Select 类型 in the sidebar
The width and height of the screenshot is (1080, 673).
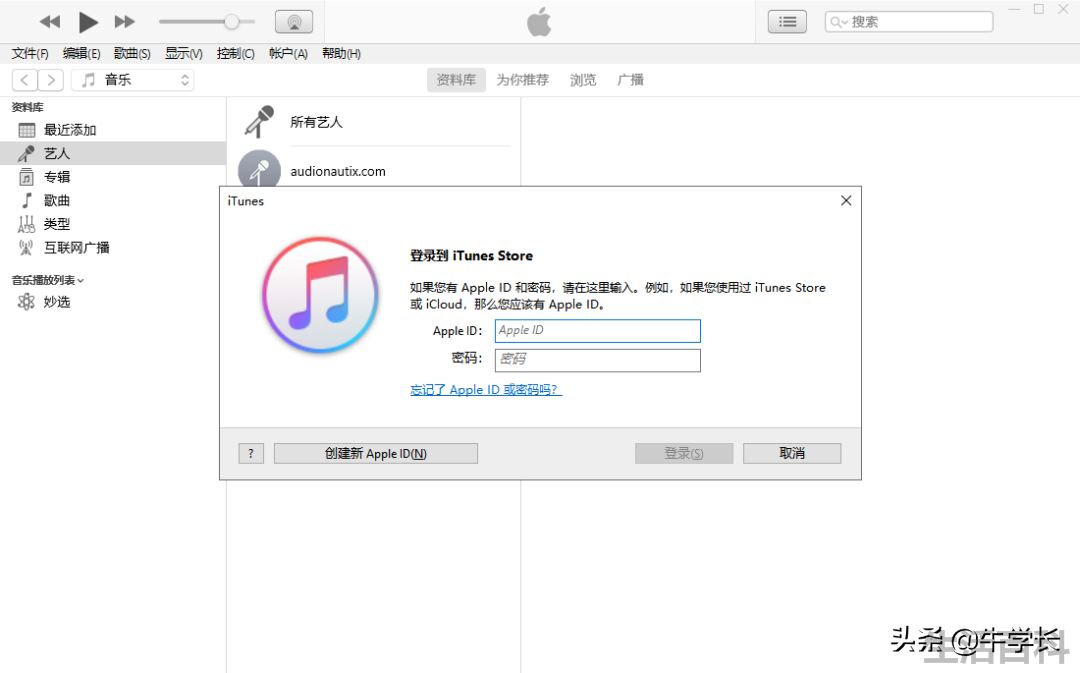coord(113,224)
